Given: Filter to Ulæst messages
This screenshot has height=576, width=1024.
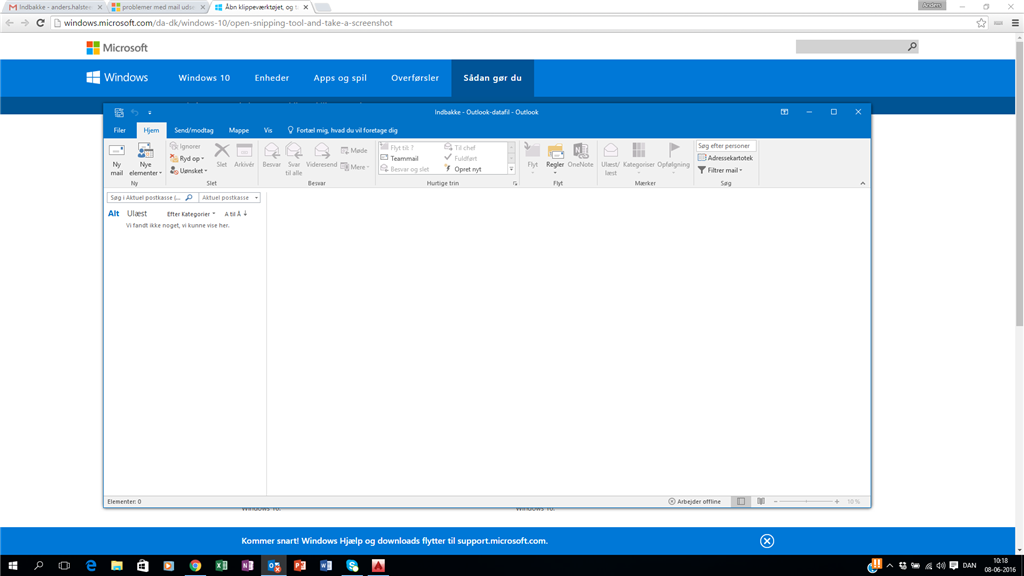Looking at the screenshot, I should (x=136, y=214).
